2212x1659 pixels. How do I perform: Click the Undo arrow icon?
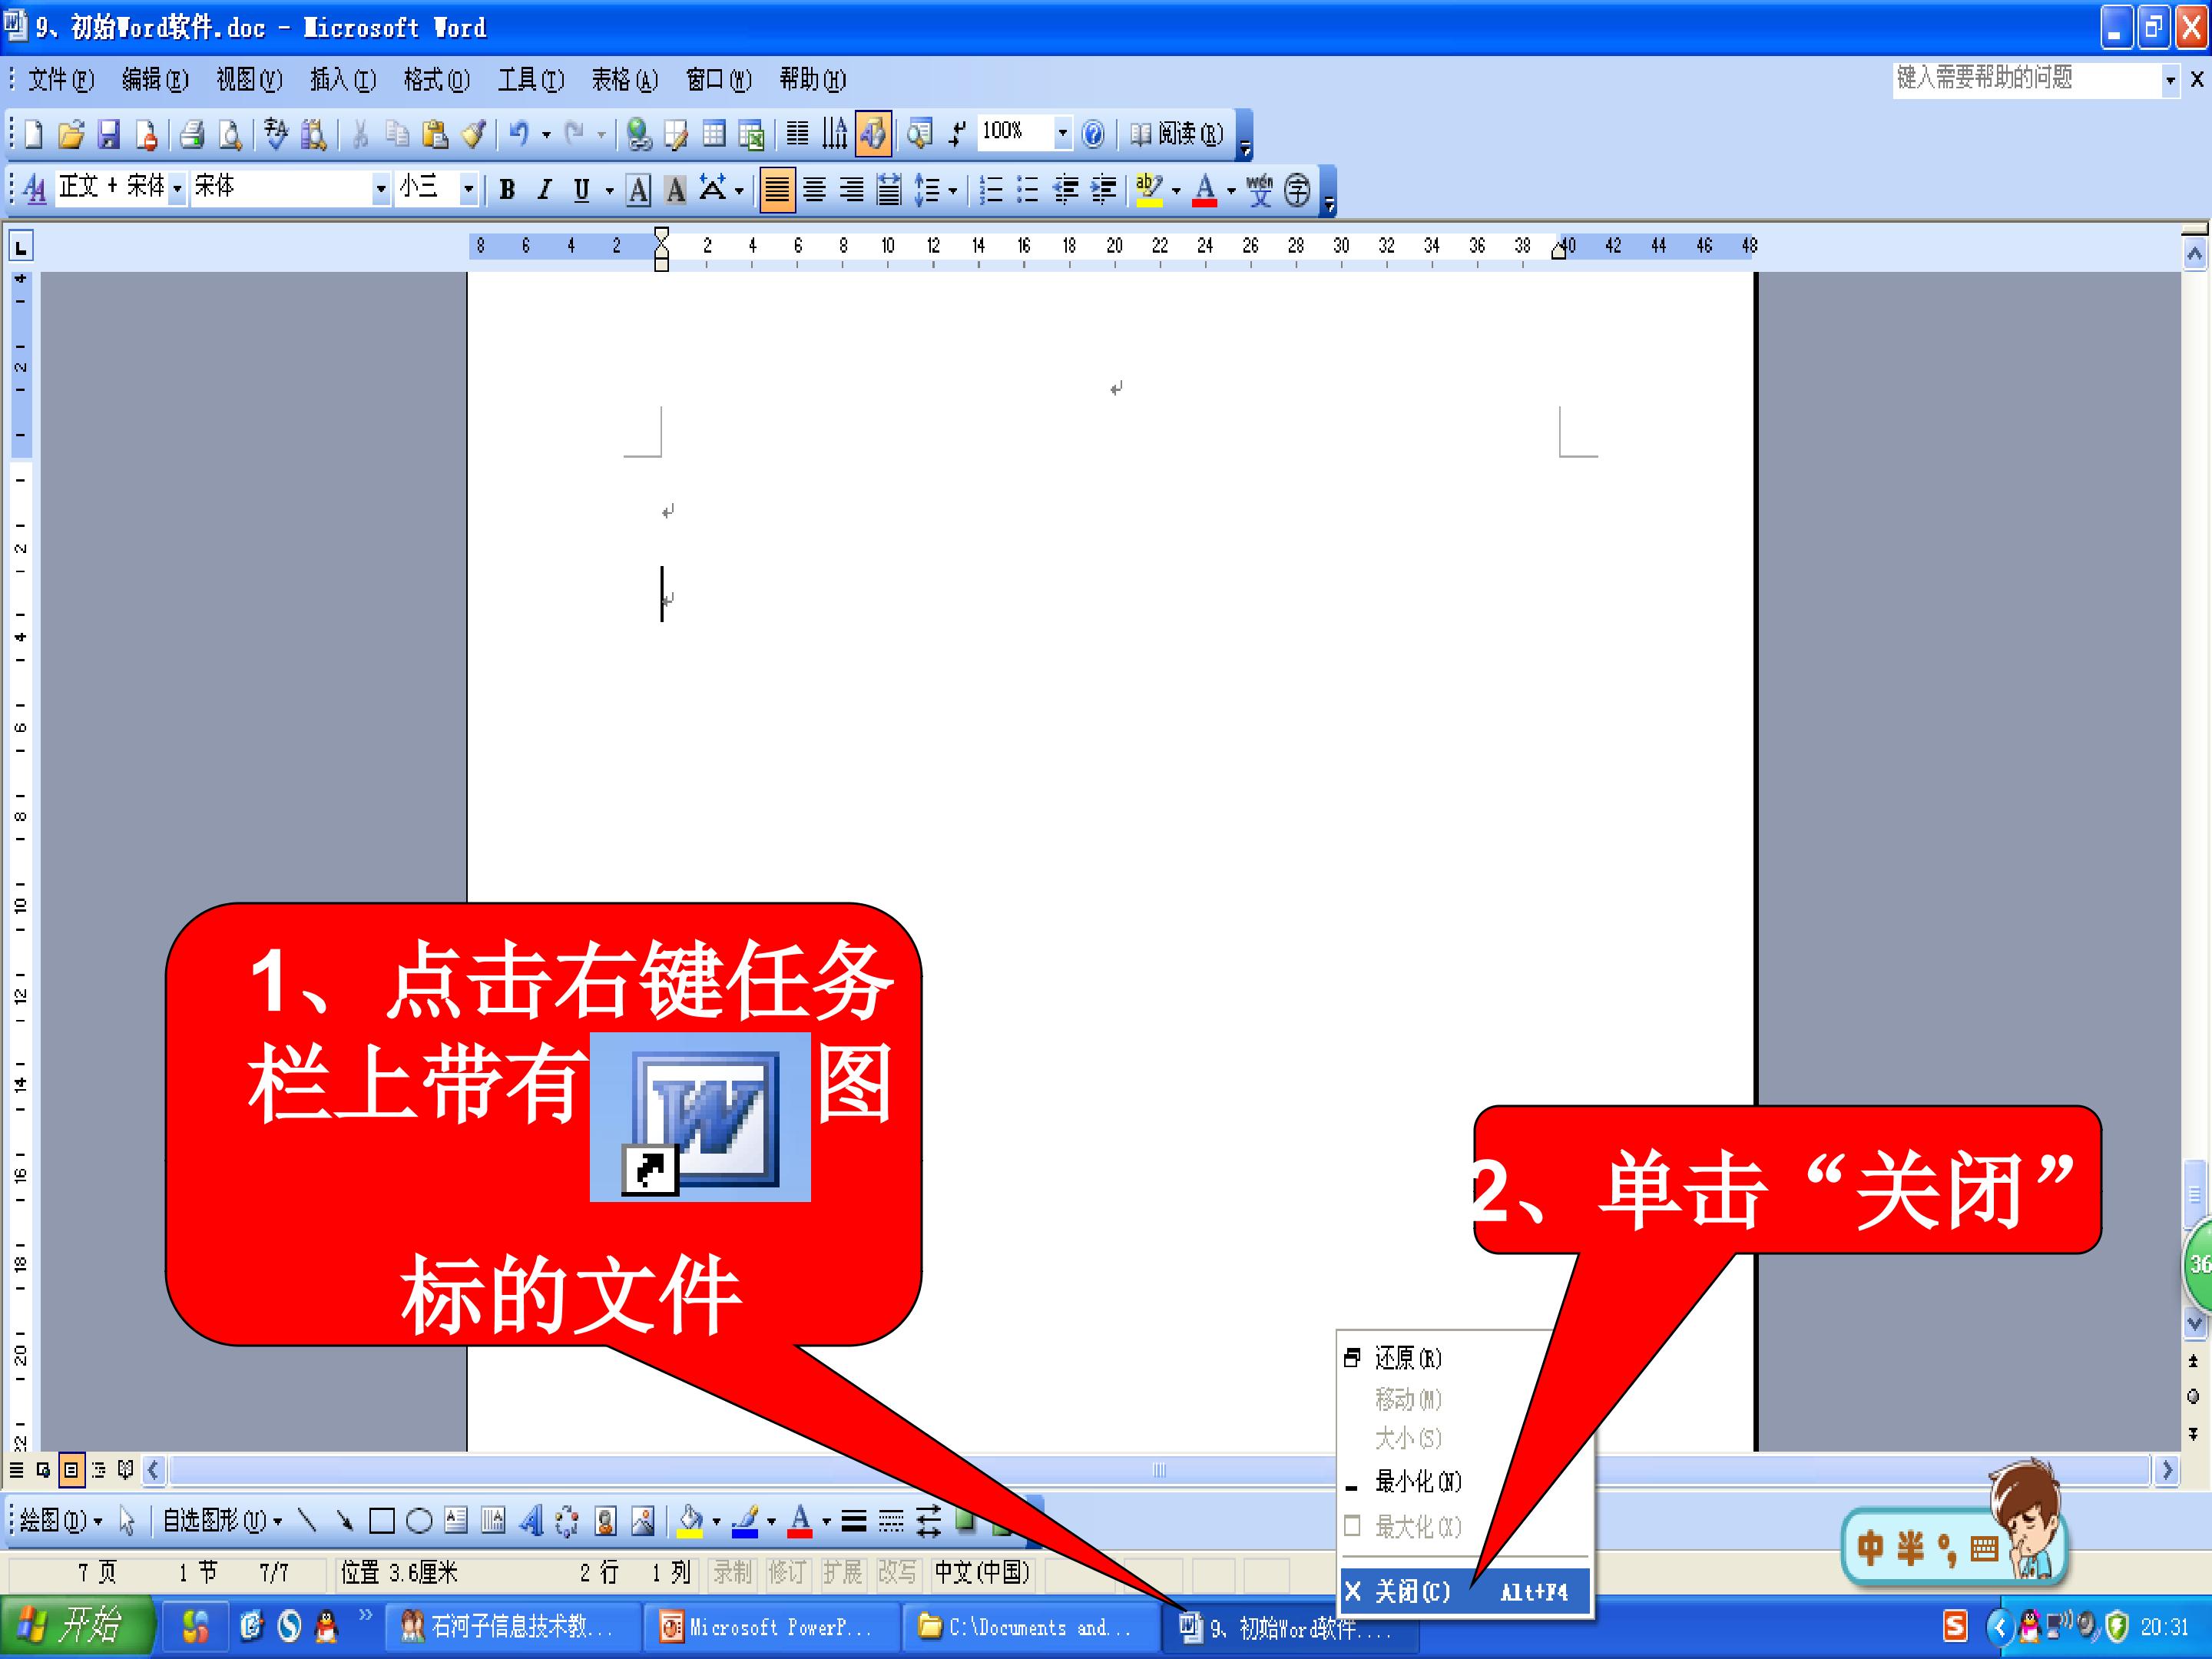pos(518,134)
